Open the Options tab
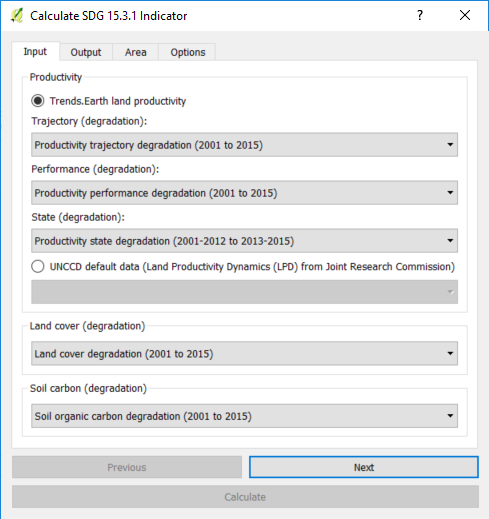 (x=188, y=52)
